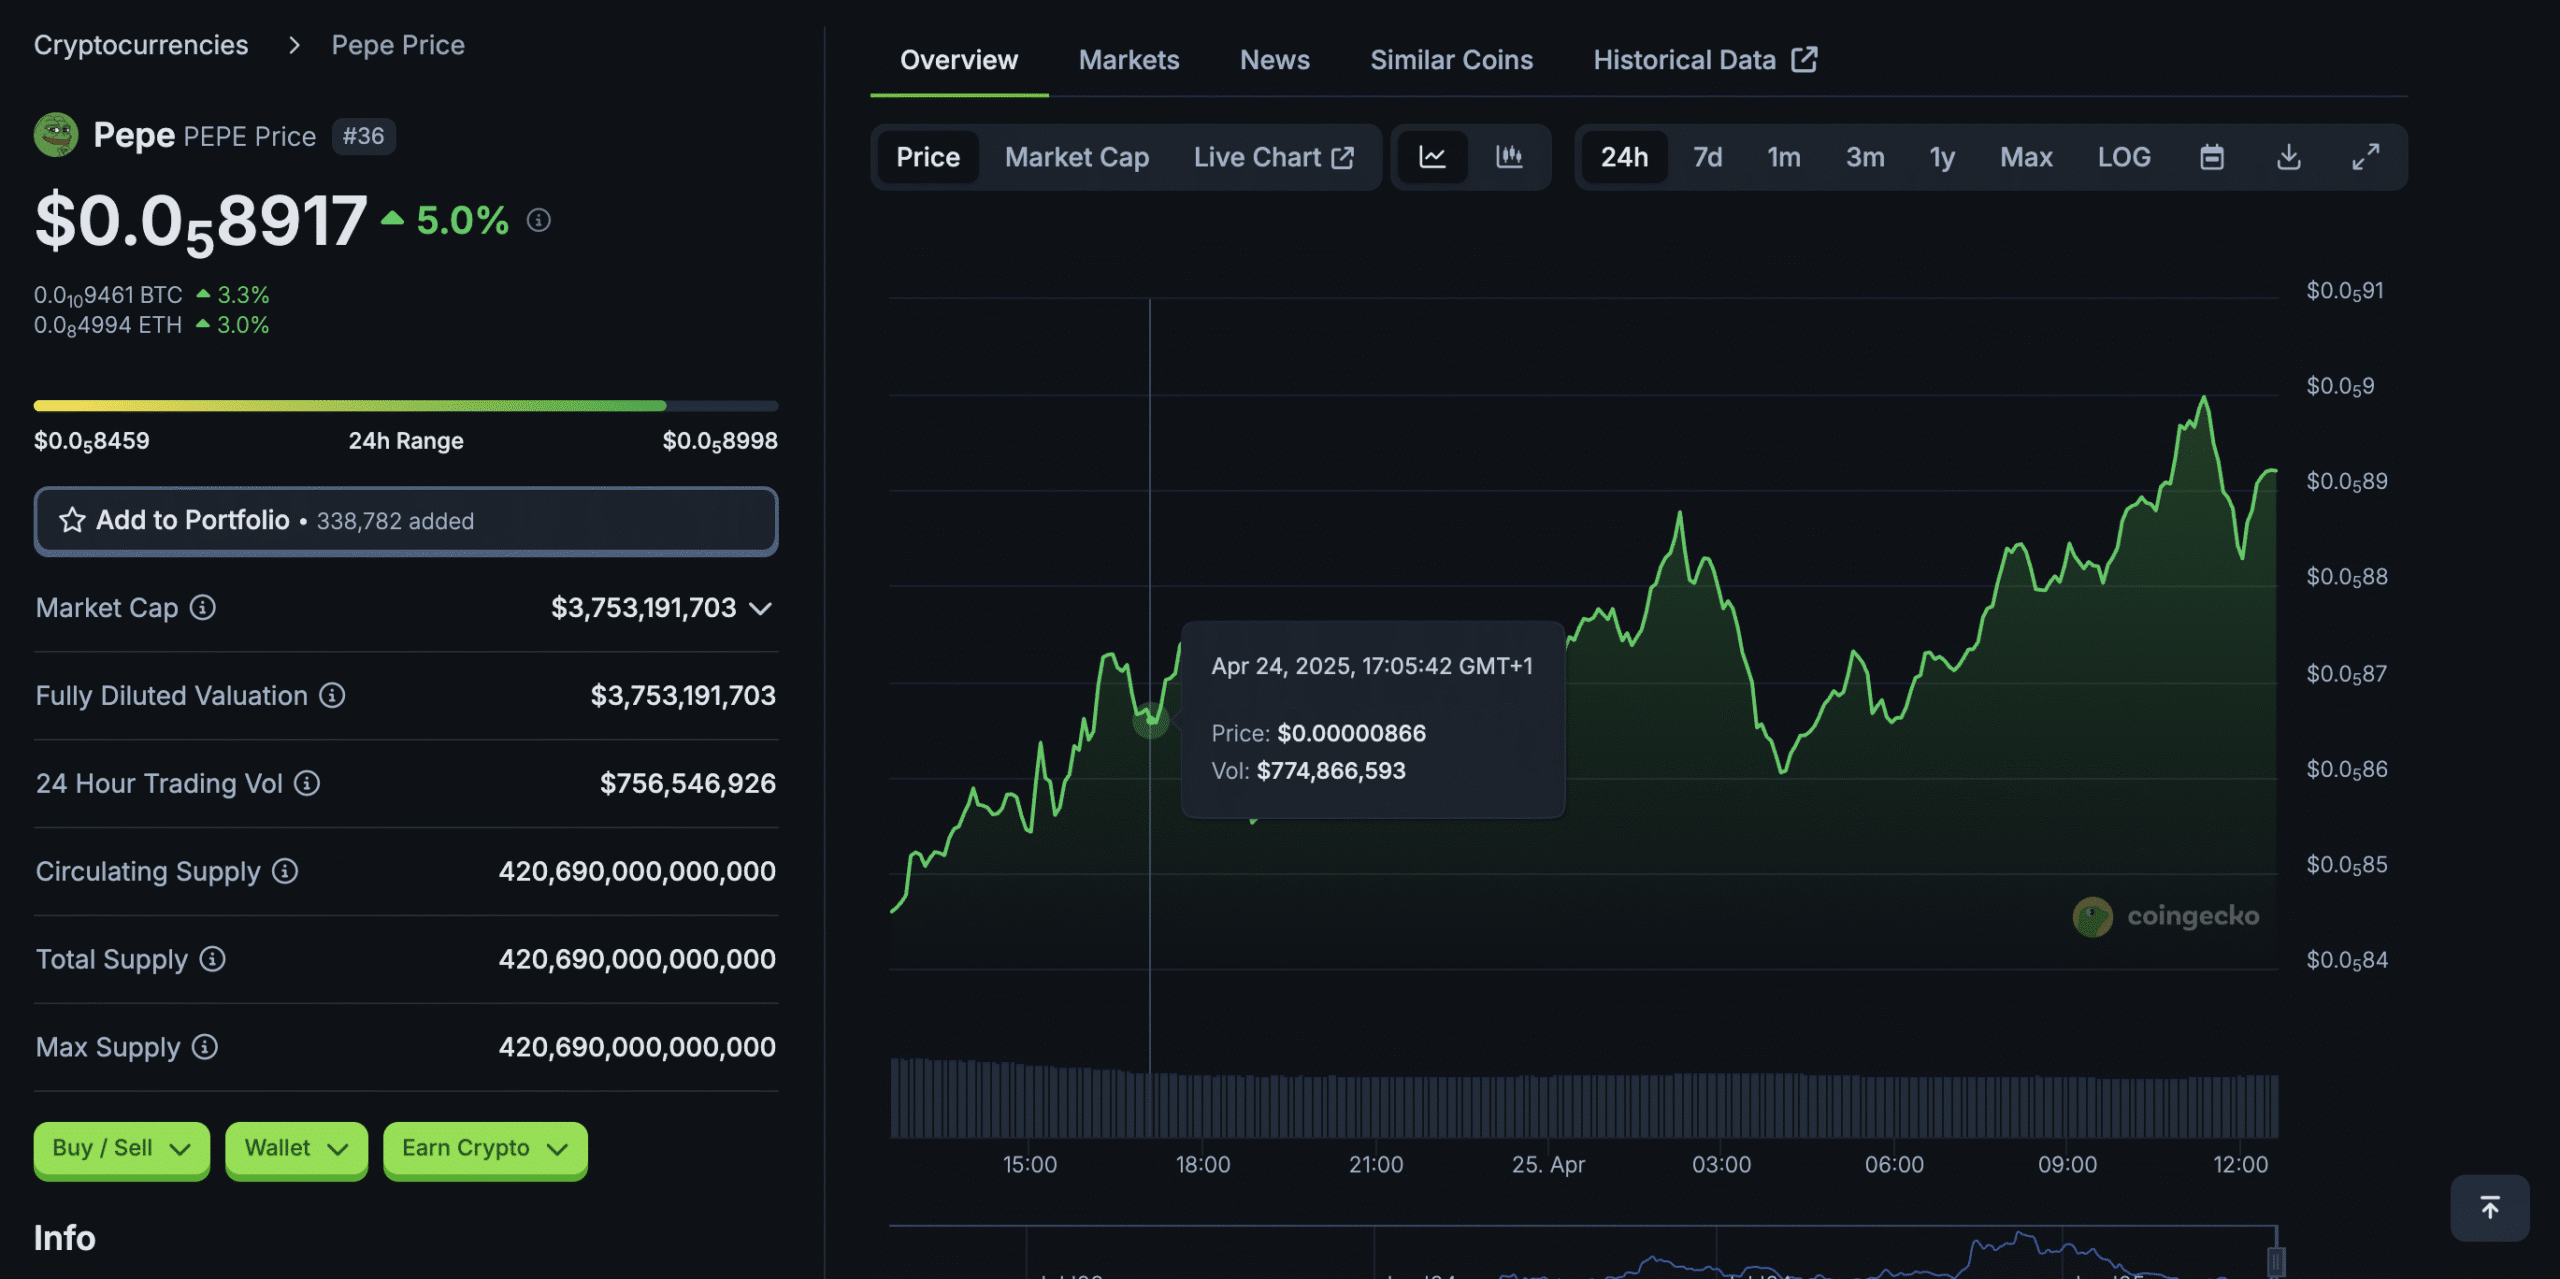This screenshot has height=1279, width=2560.
Task: Open Fully Diluted Valuation info icon
Action: [332, 695]
